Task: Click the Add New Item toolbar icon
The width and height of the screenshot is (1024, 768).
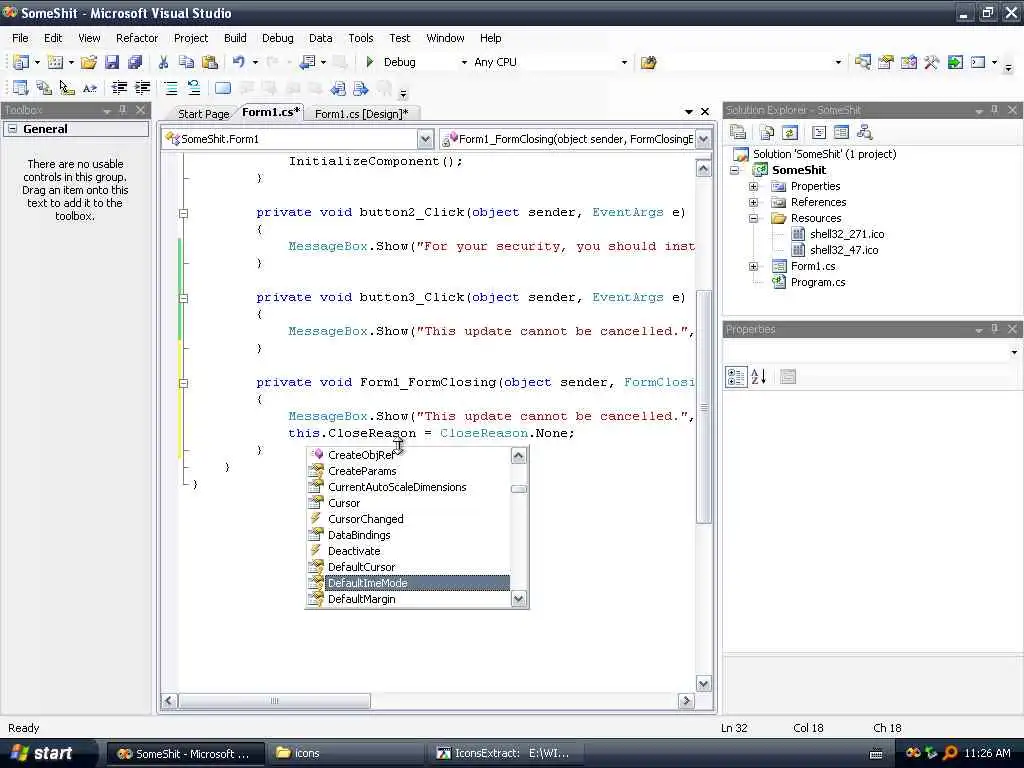Action: (56, 62)
